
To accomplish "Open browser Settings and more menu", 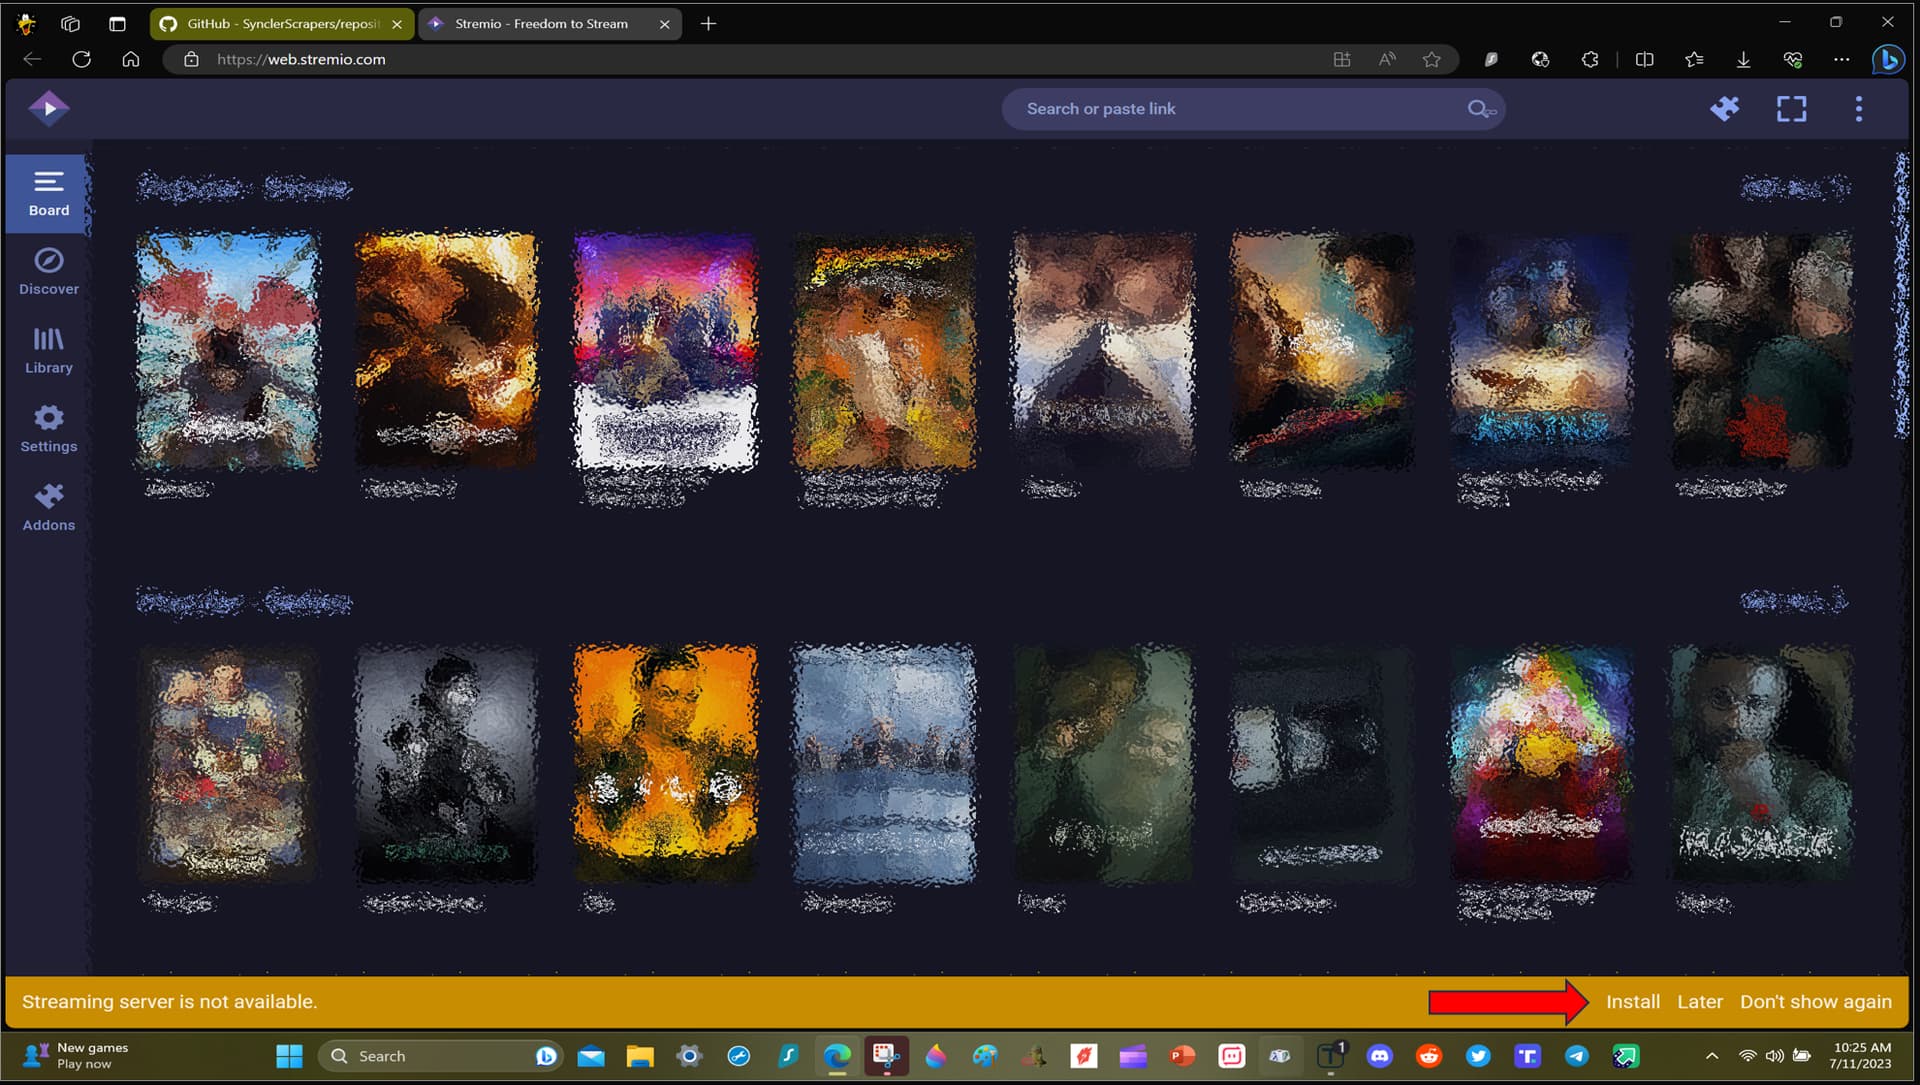I will pyautogui.click(x=1841, y=59).
